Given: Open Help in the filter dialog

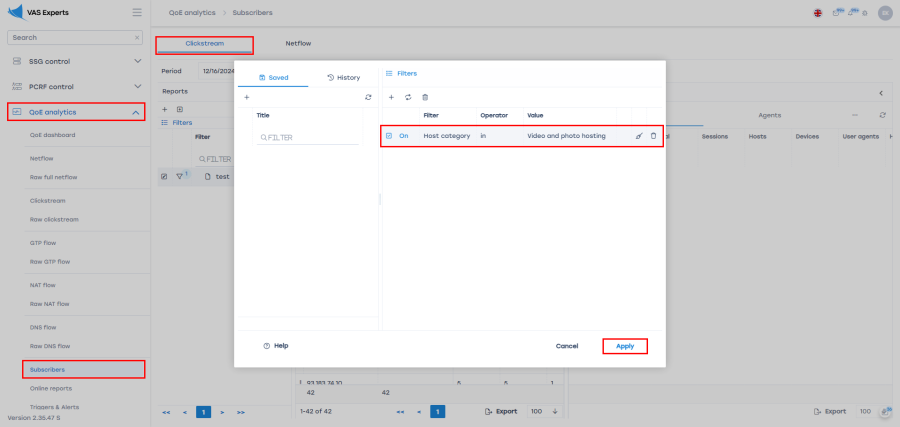Looking at the screenshot, I should (x=275, y=346).
